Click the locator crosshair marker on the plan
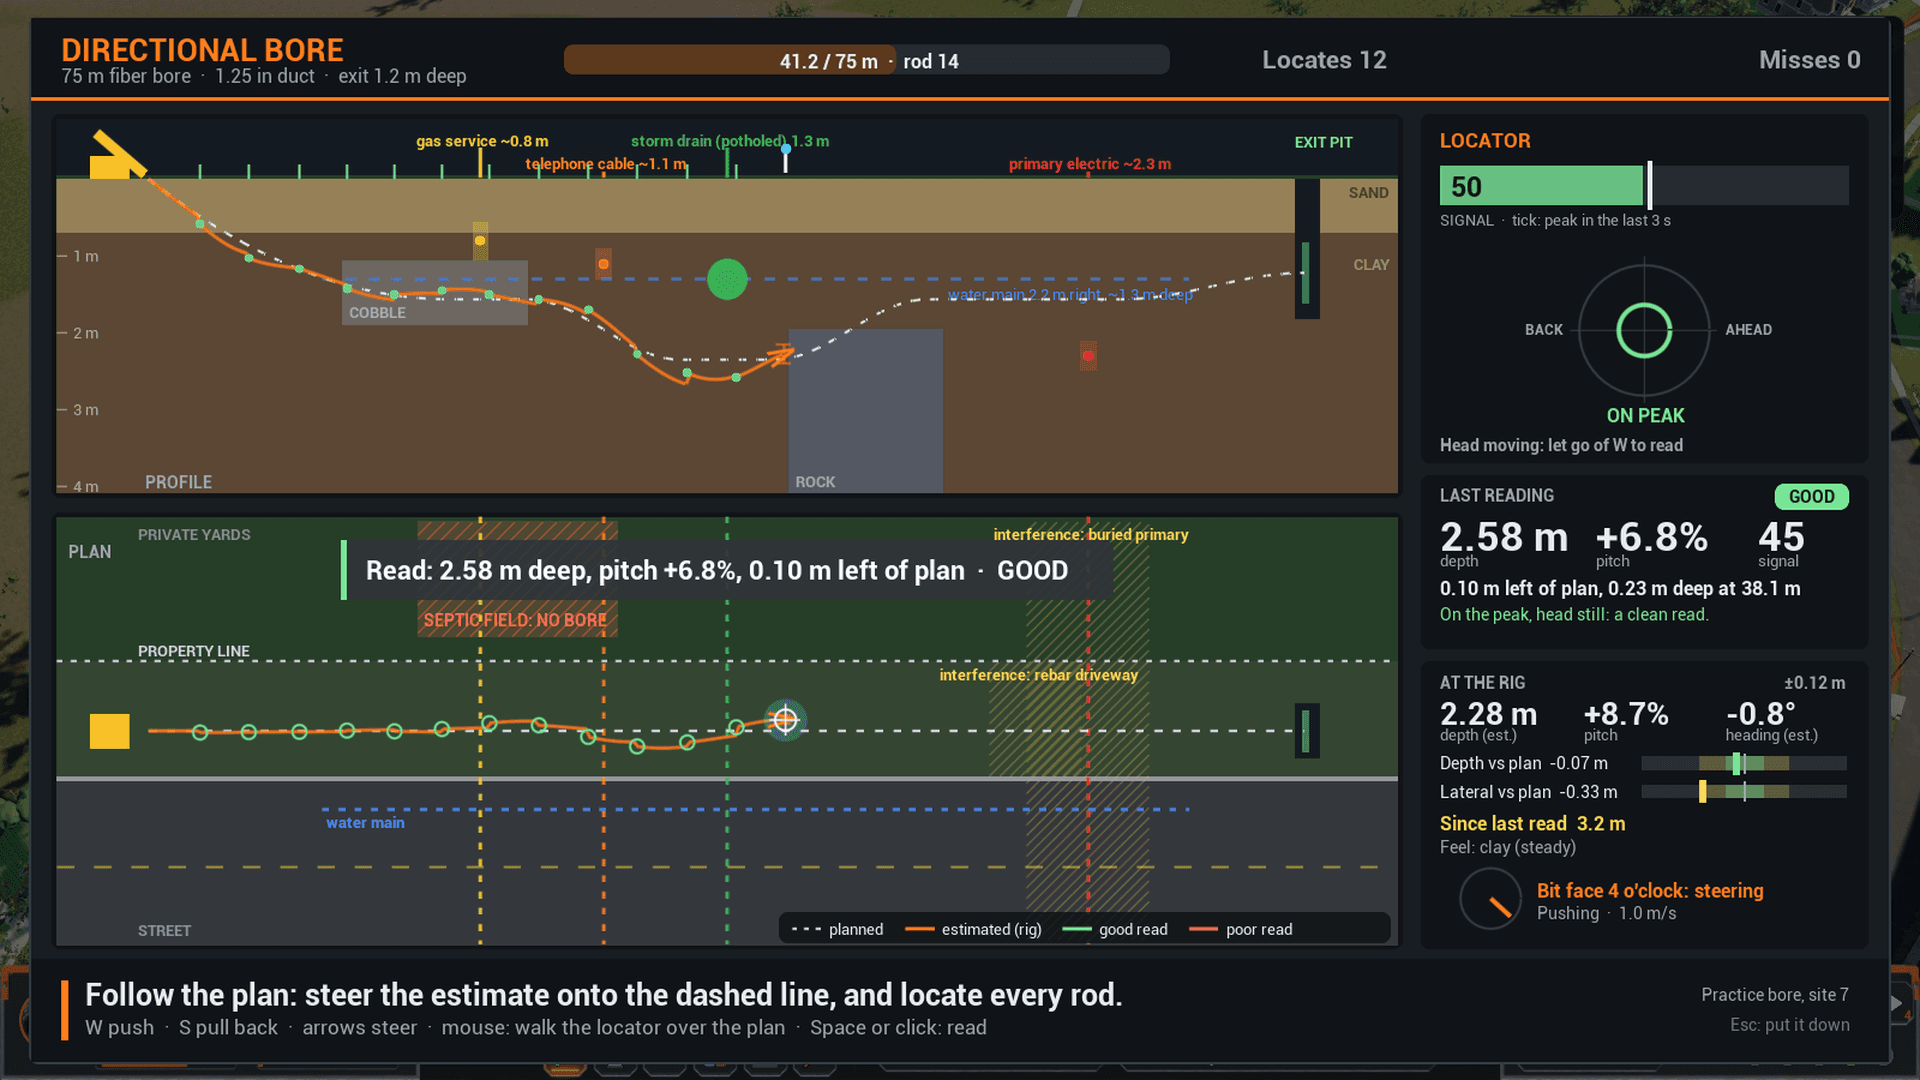 786,719
